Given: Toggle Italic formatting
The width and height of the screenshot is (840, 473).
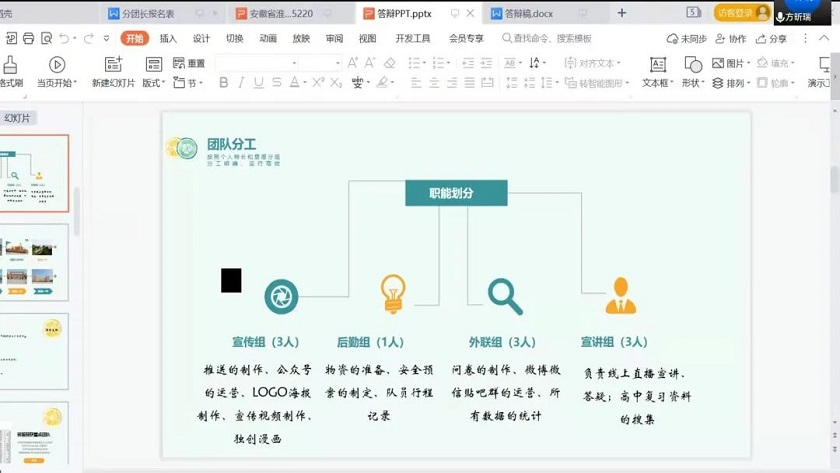Looking at the screenshot, I should click(x=242, y=82).
